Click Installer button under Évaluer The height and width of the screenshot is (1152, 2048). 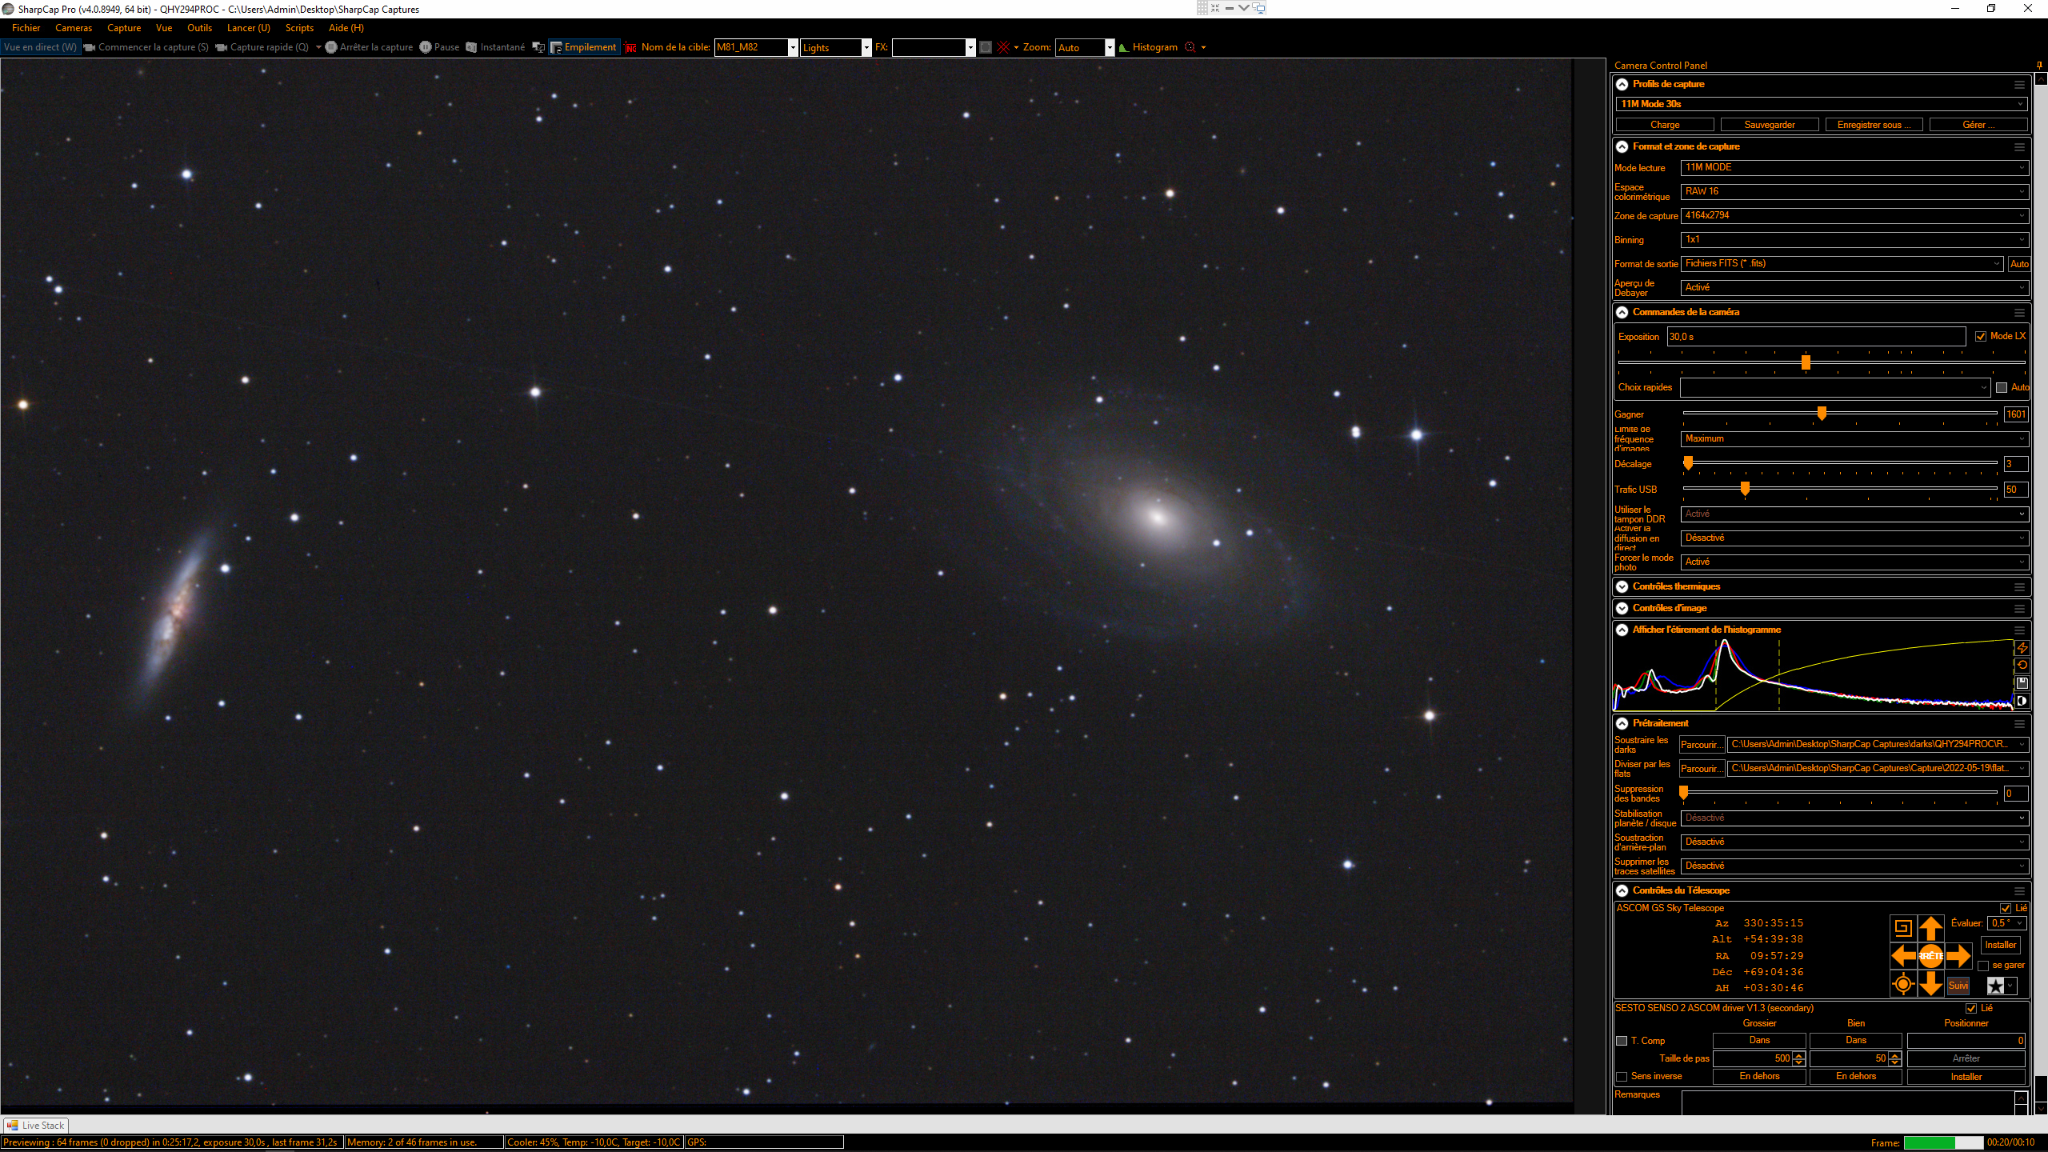2000,945
